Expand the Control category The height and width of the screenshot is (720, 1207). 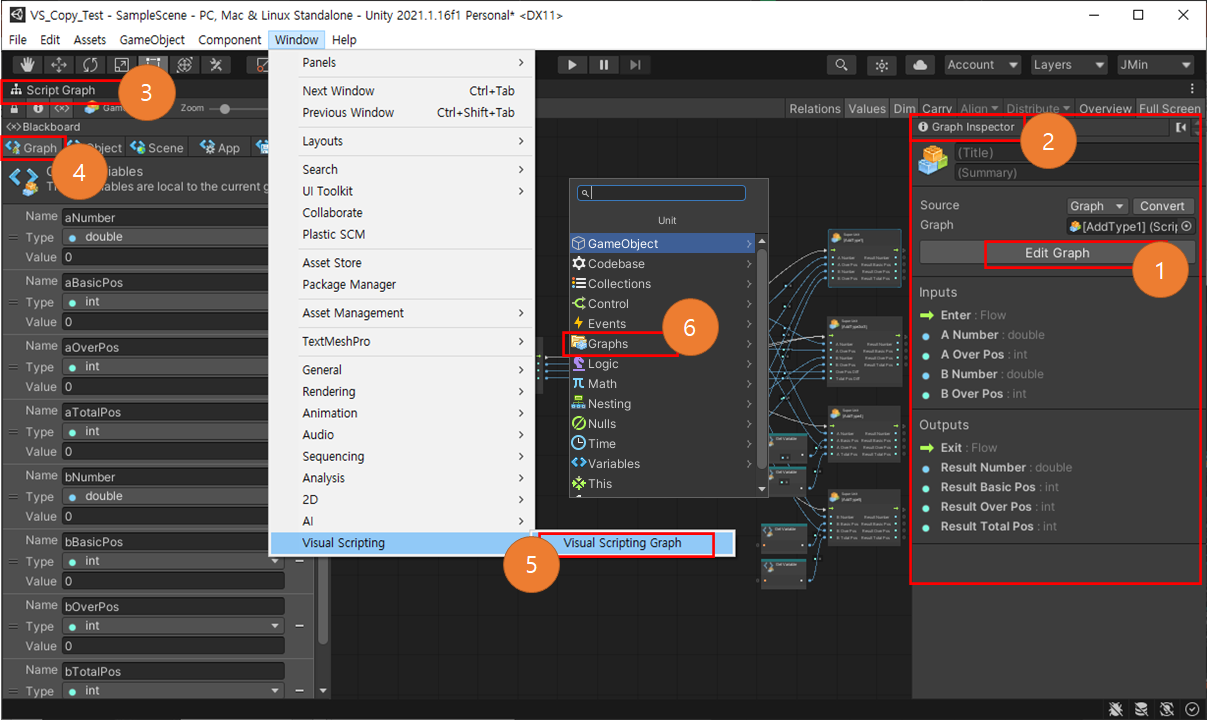pos(662,304)
